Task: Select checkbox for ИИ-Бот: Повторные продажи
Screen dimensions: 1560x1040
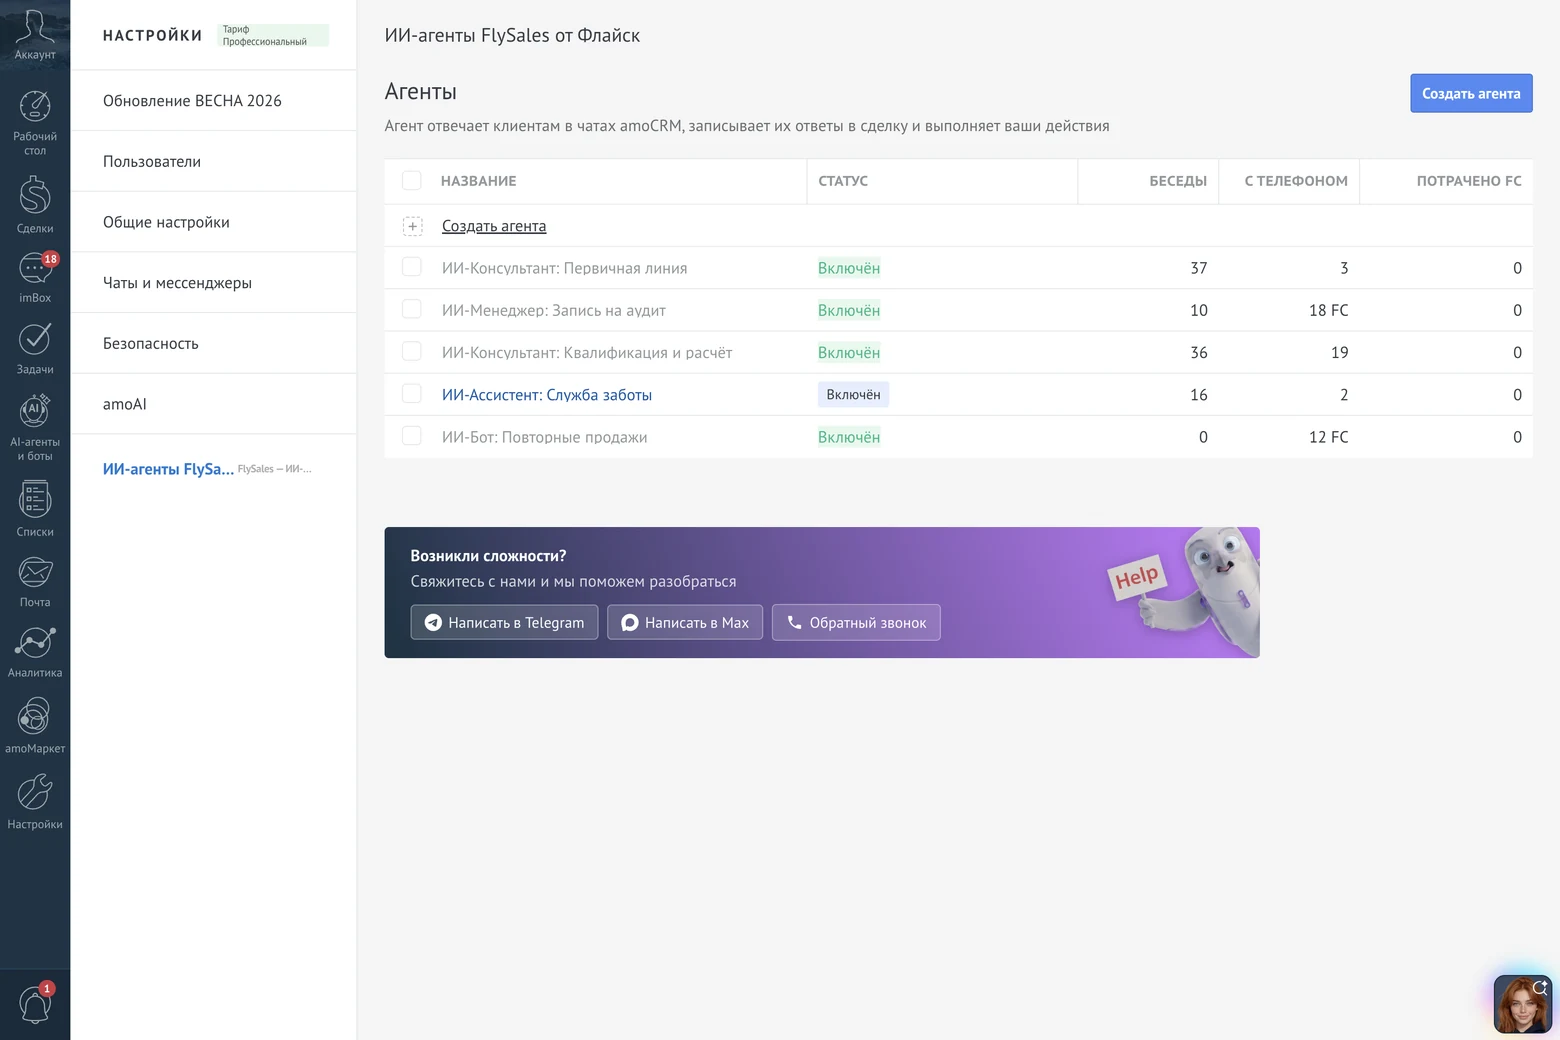Action: click(411, 436)
